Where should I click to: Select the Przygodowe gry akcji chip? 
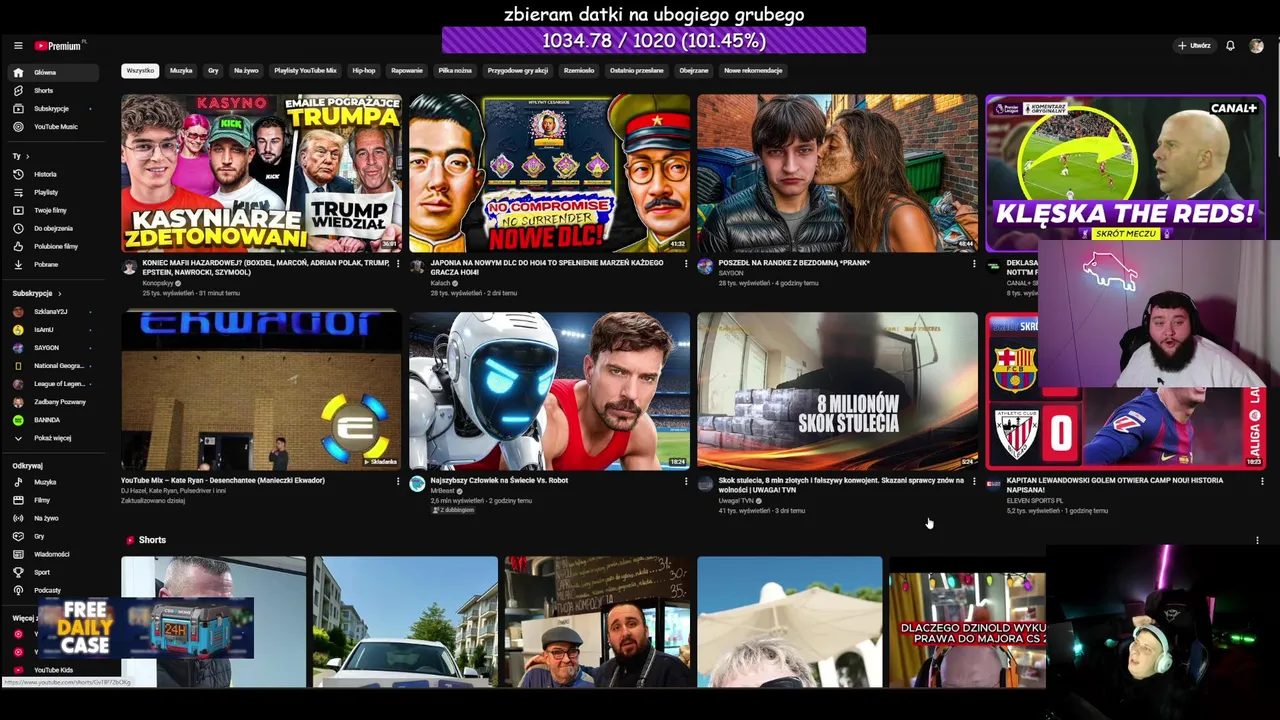coord(517,71)
